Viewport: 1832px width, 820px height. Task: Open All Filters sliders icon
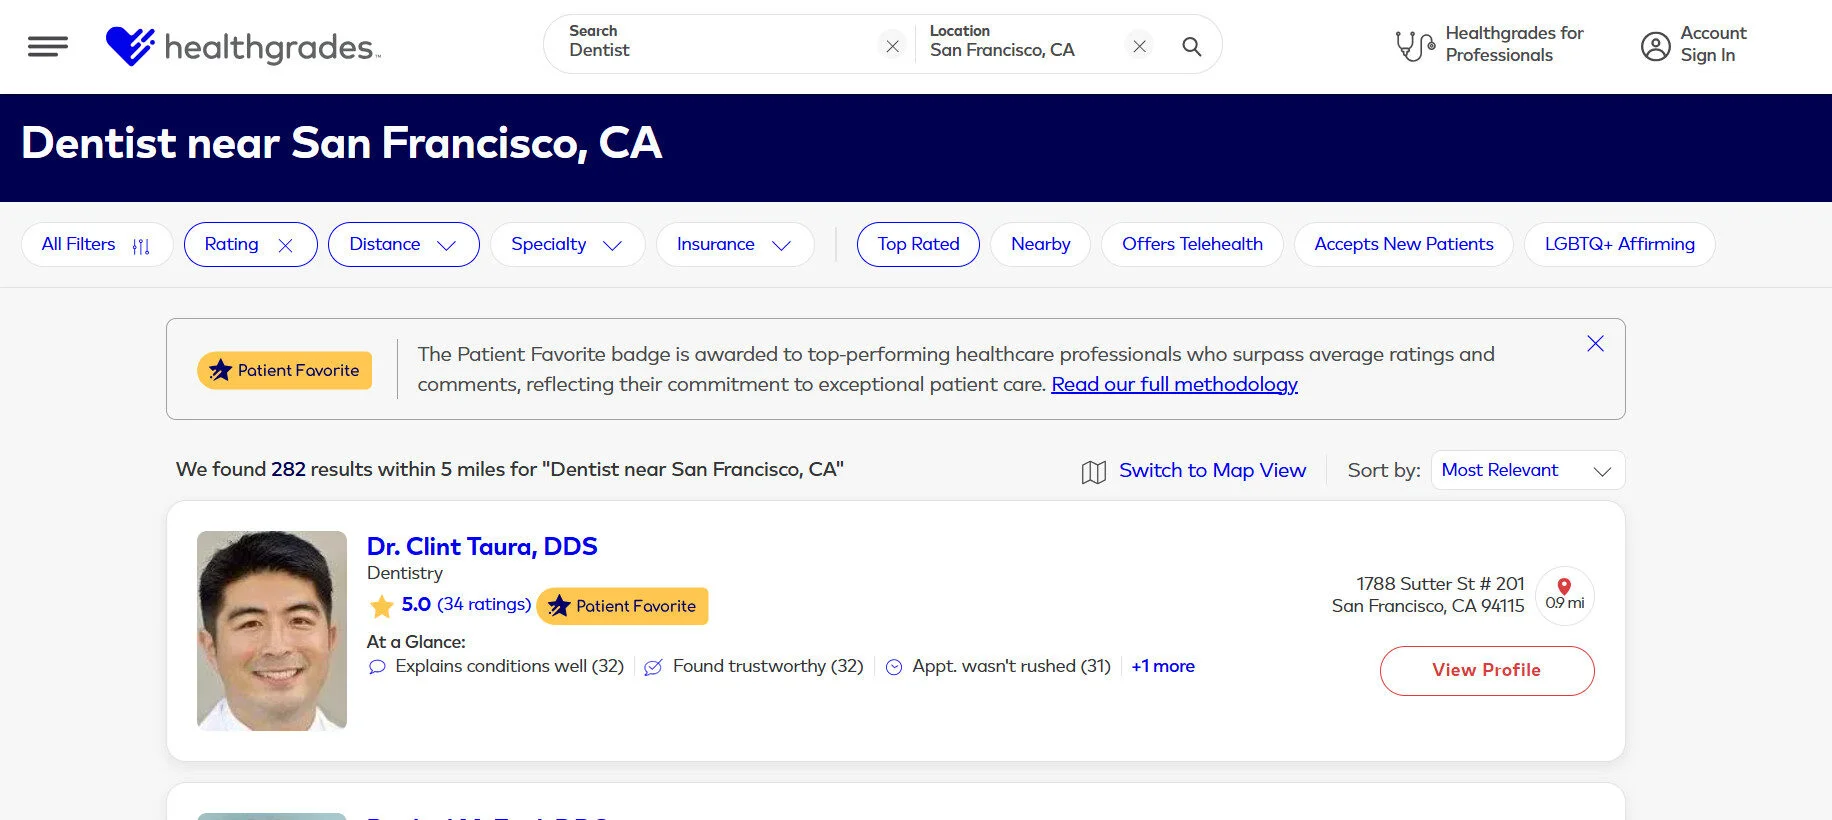coord(141,245)
